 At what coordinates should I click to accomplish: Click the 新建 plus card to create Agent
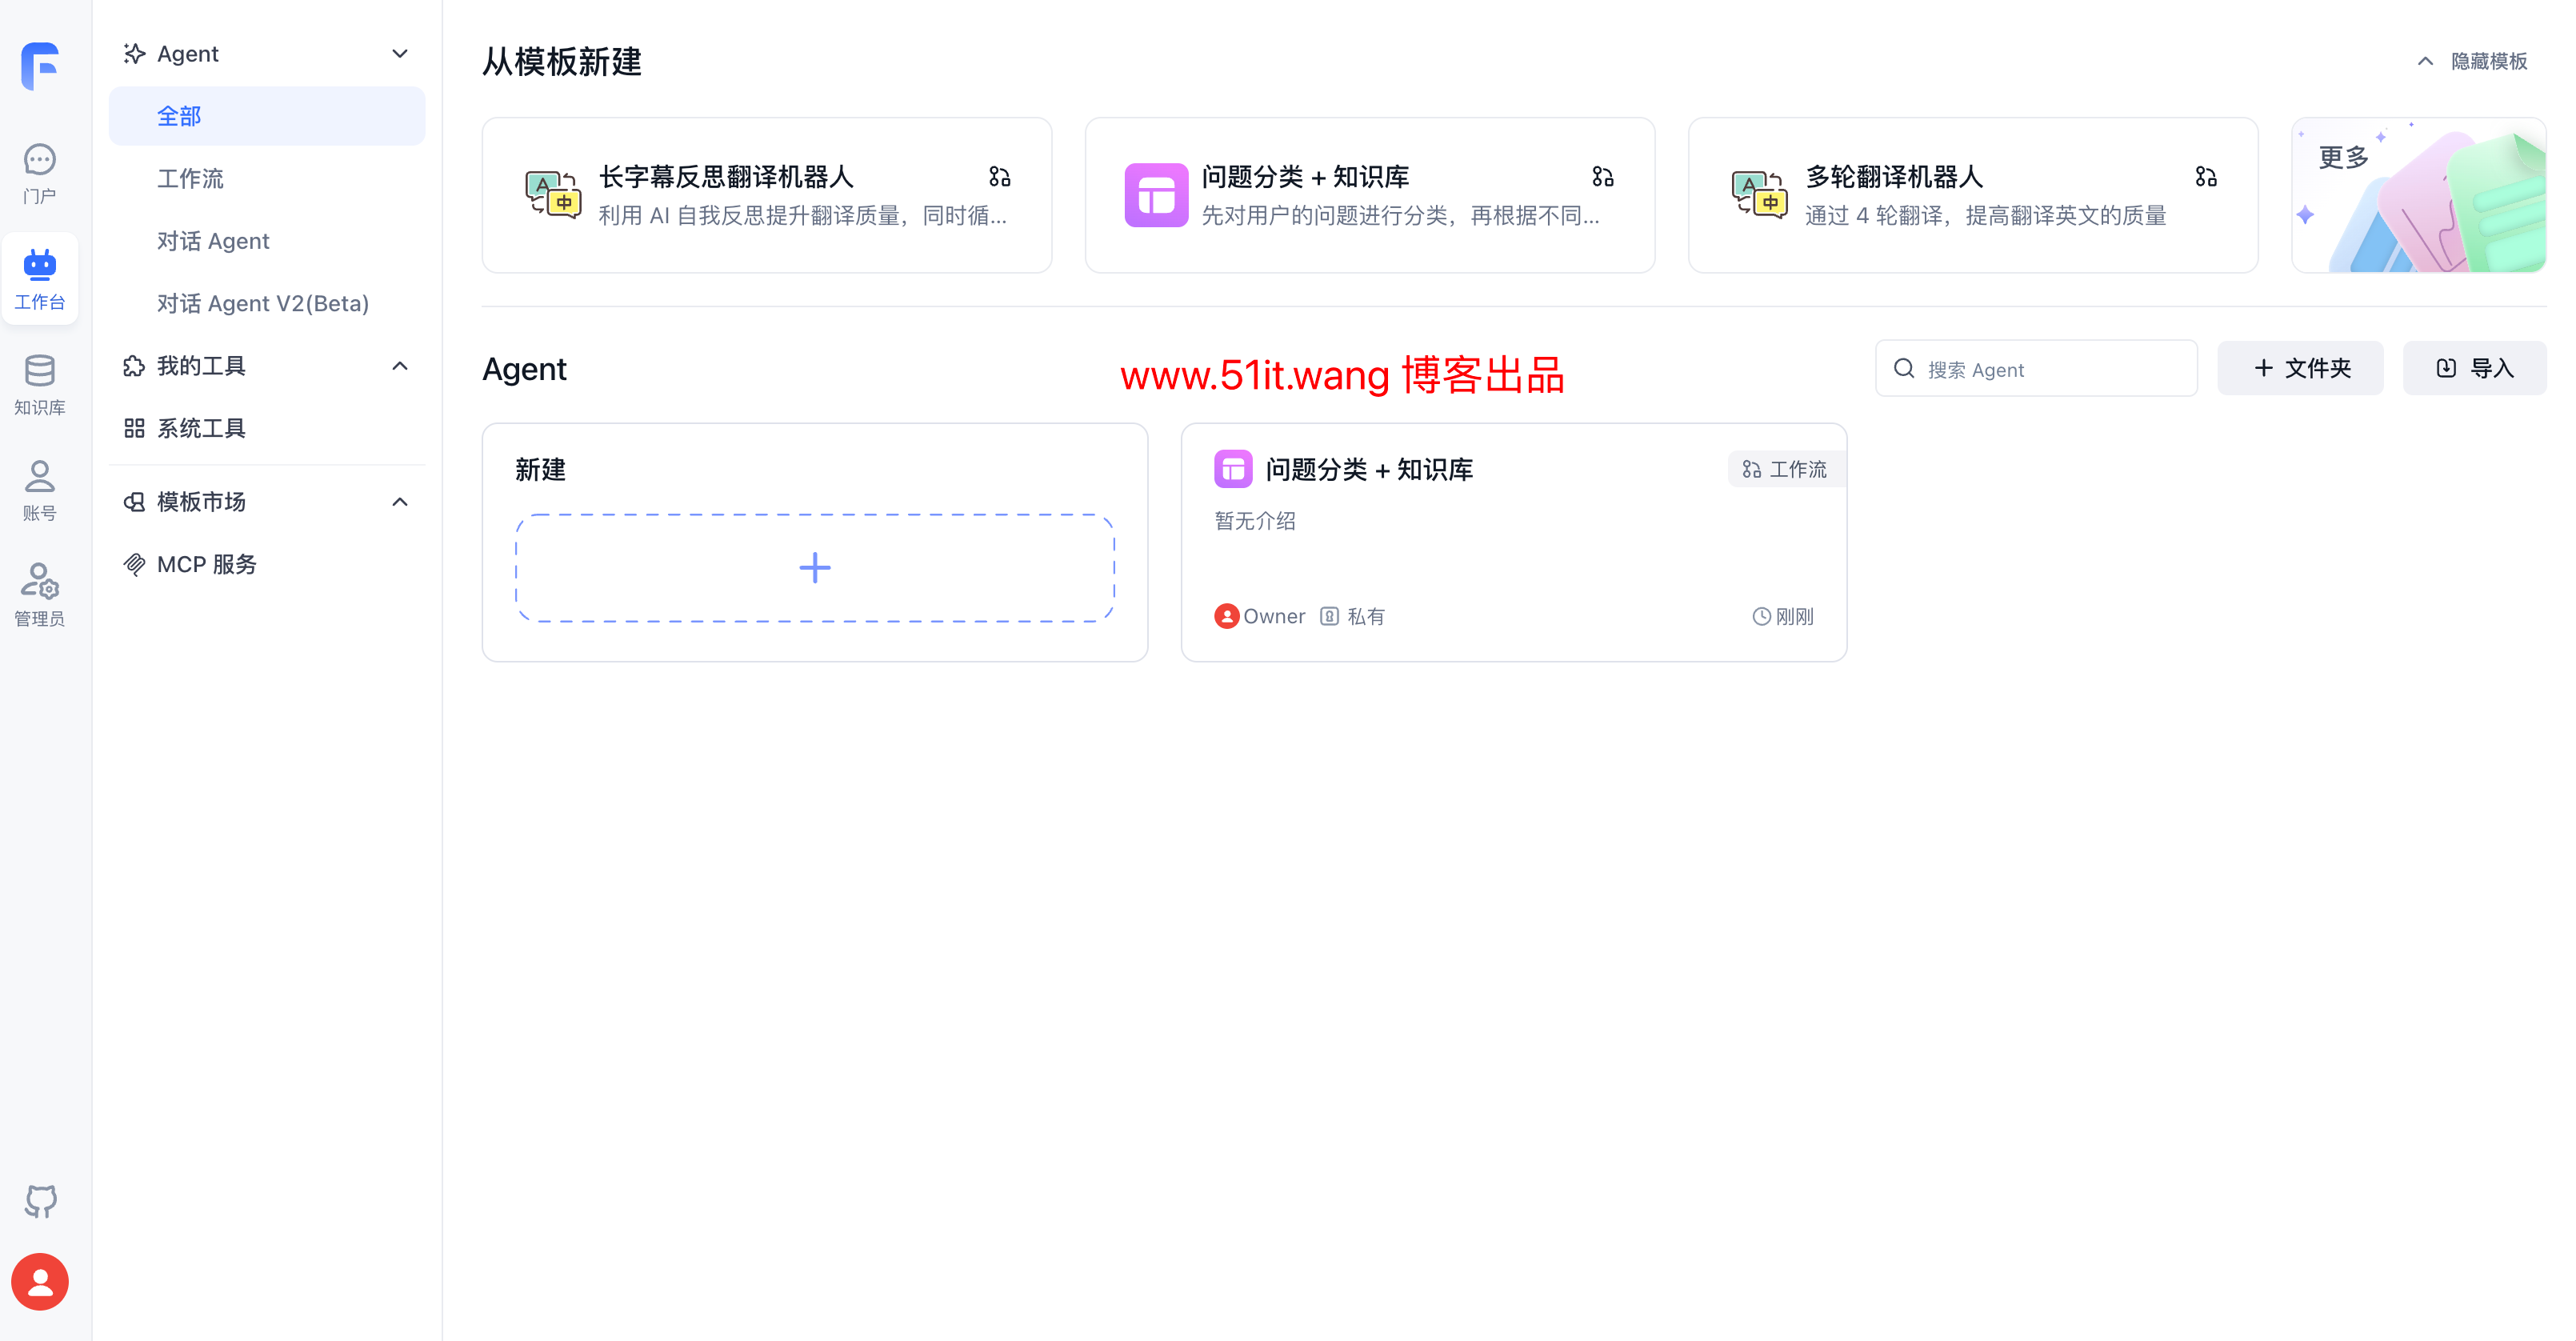[x=814, y=567]
